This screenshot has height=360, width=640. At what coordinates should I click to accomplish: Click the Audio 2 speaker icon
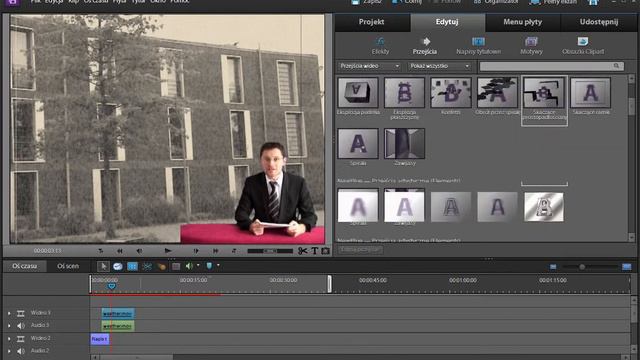[x=20, y=351]
